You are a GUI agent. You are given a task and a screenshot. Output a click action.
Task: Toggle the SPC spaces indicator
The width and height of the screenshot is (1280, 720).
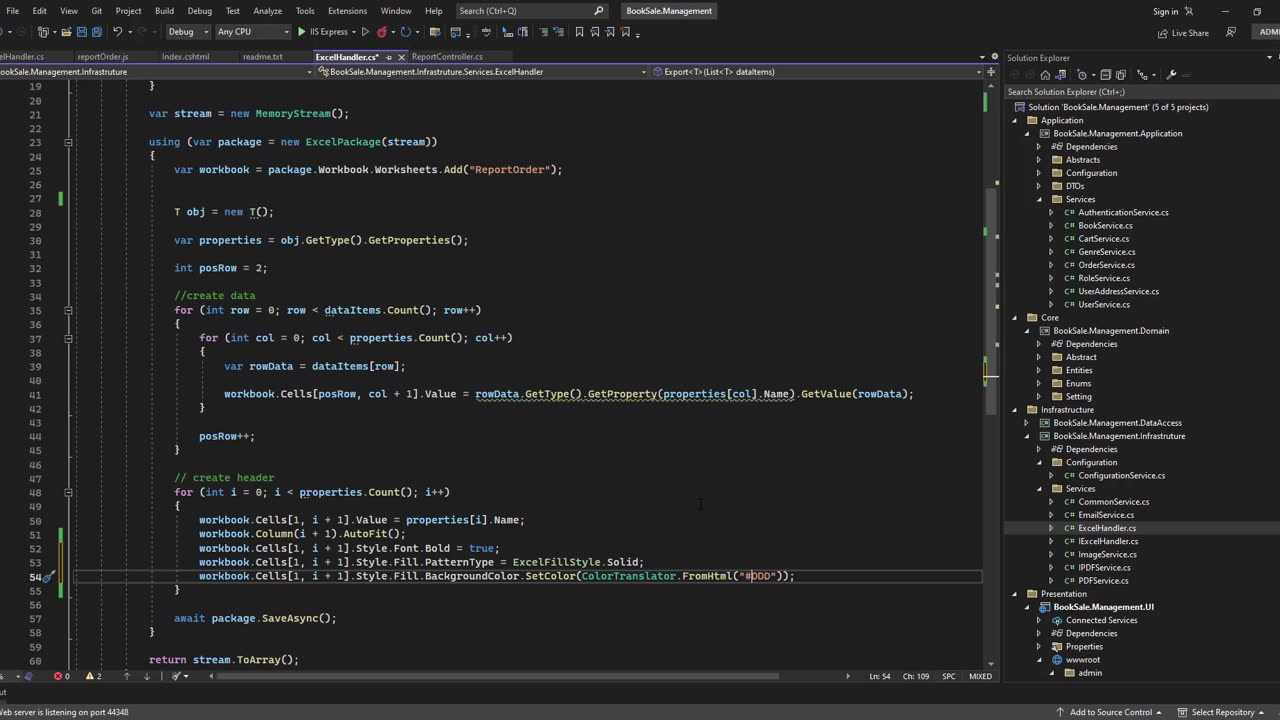pos(948,676)
